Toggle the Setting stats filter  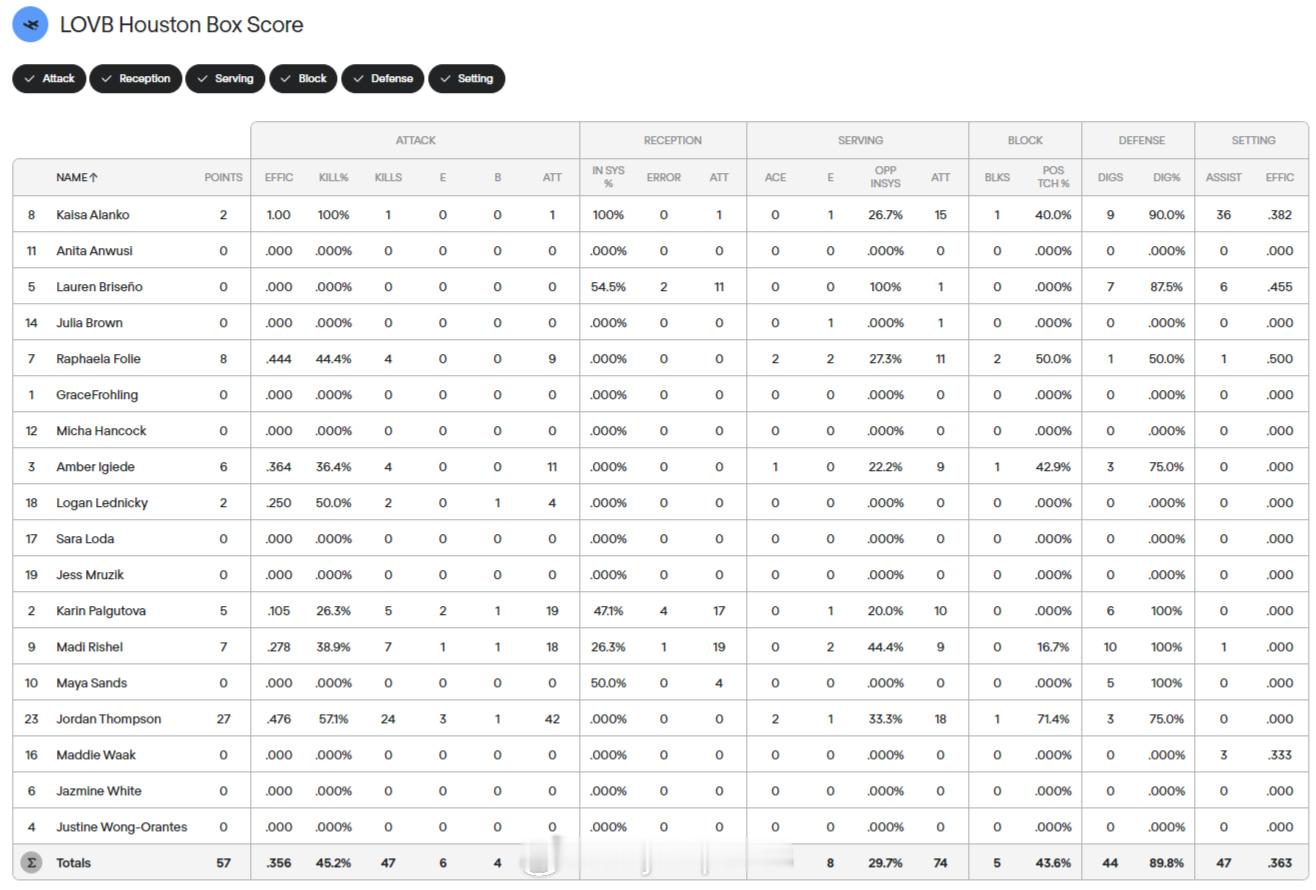click(466, 78)
